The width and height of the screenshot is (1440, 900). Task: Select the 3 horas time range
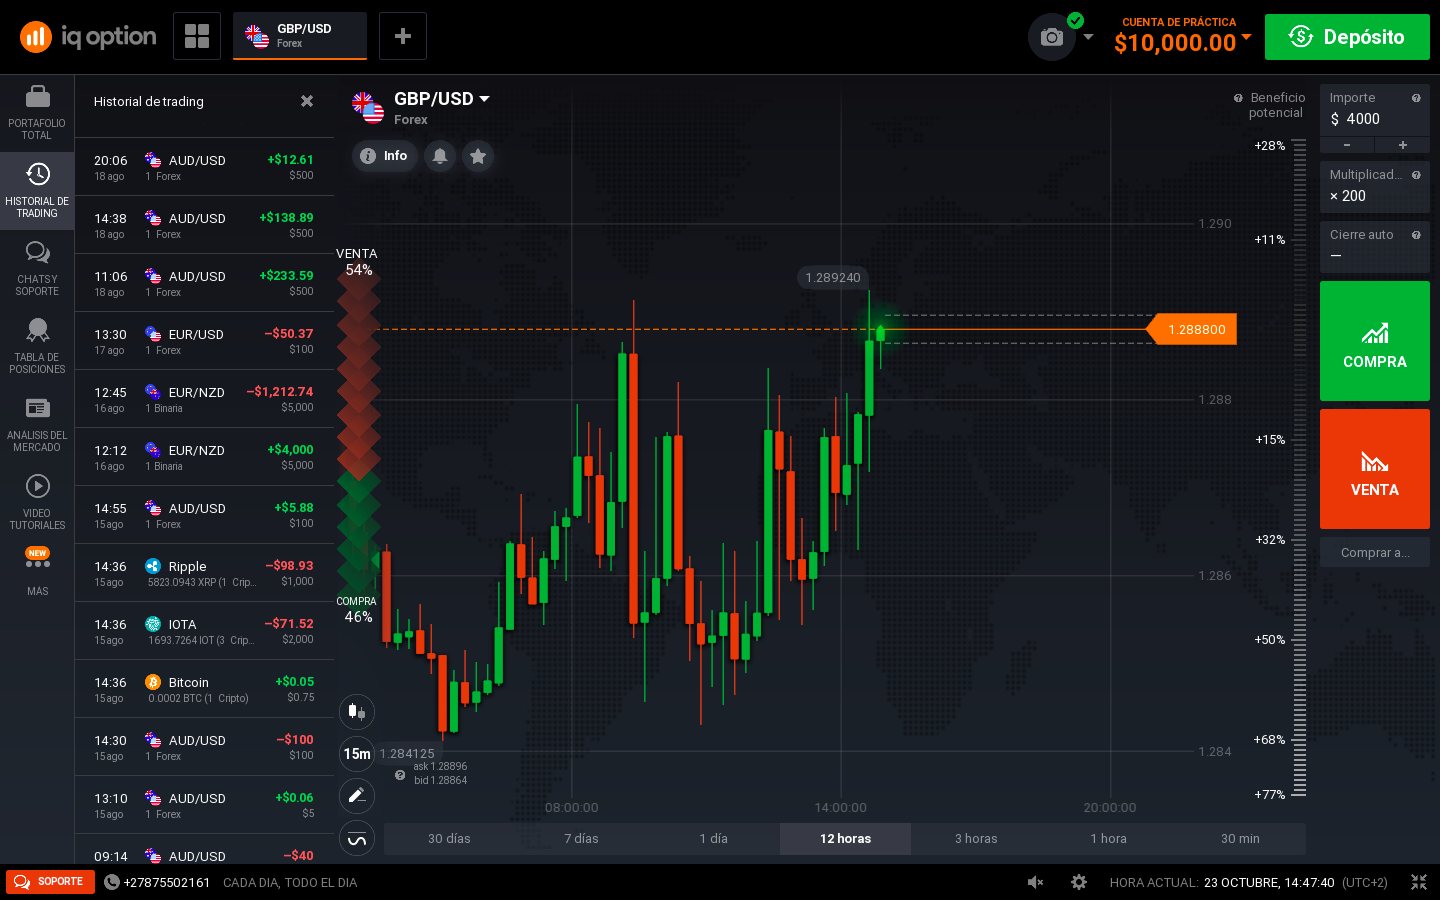click(976, 839)
